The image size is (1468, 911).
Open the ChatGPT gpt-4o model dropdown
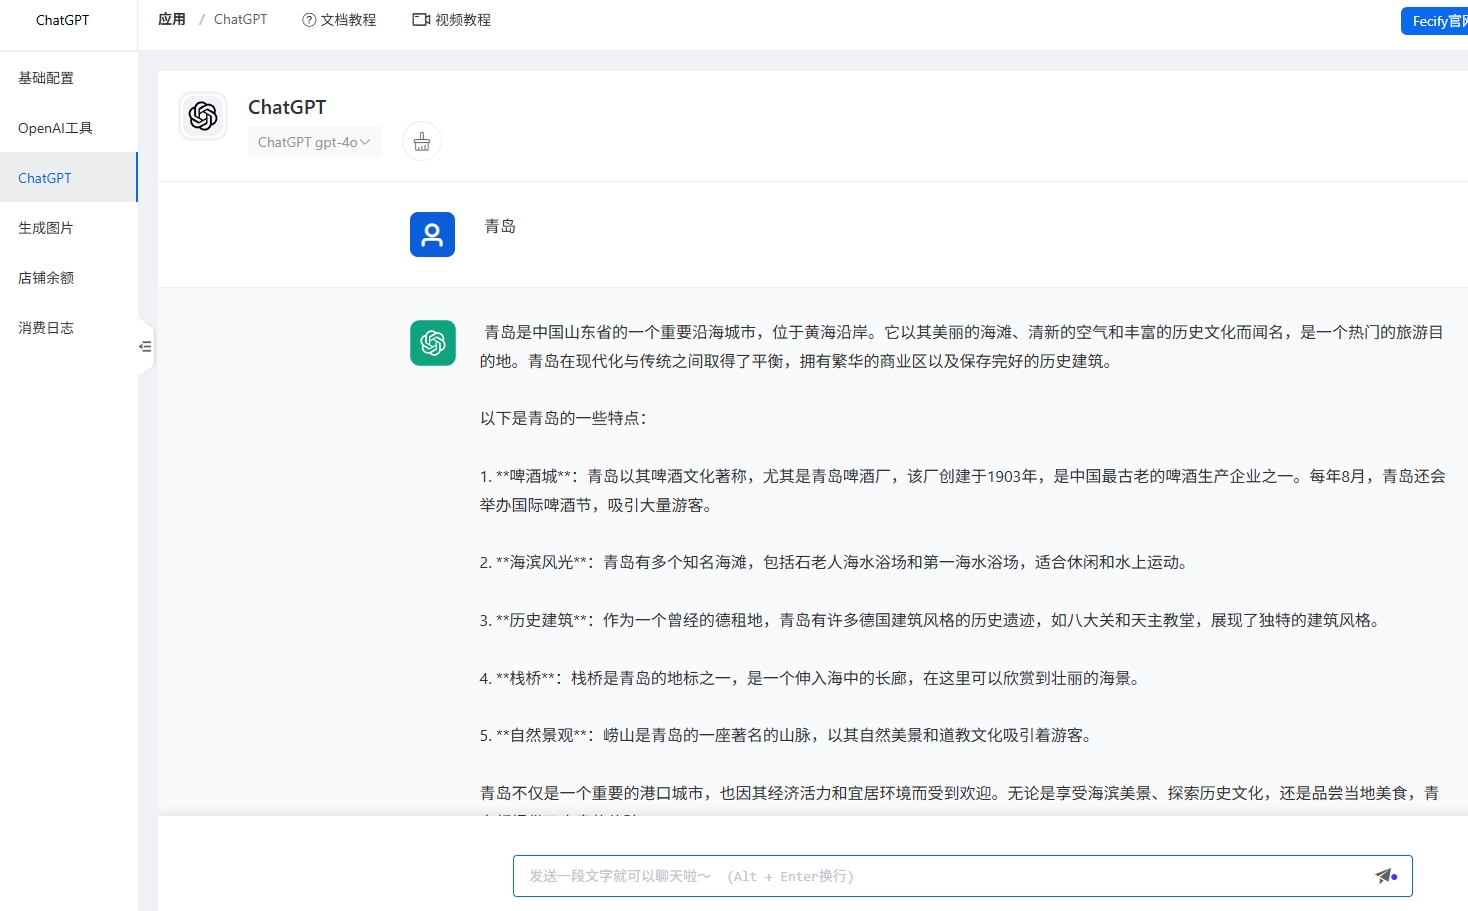click(314, 142)
